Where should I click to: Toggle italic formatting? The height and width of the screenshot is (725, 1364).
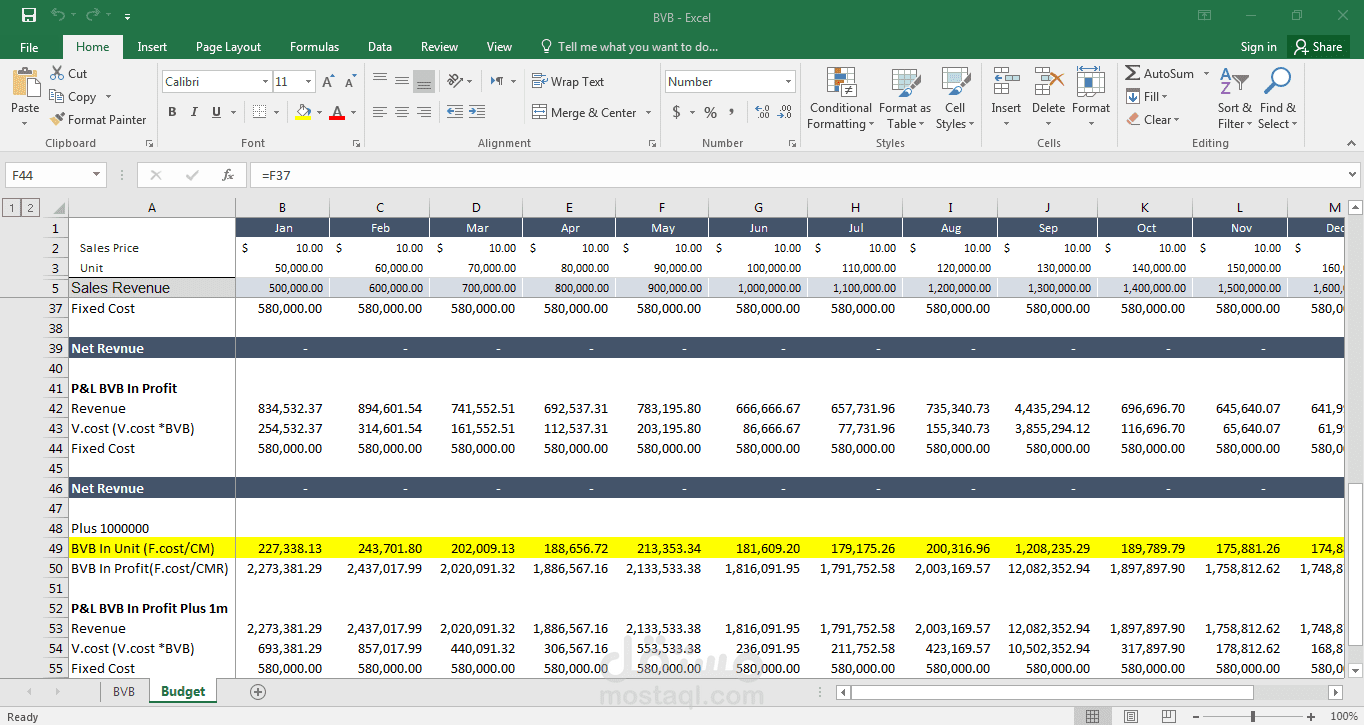[x=192, y=111]
